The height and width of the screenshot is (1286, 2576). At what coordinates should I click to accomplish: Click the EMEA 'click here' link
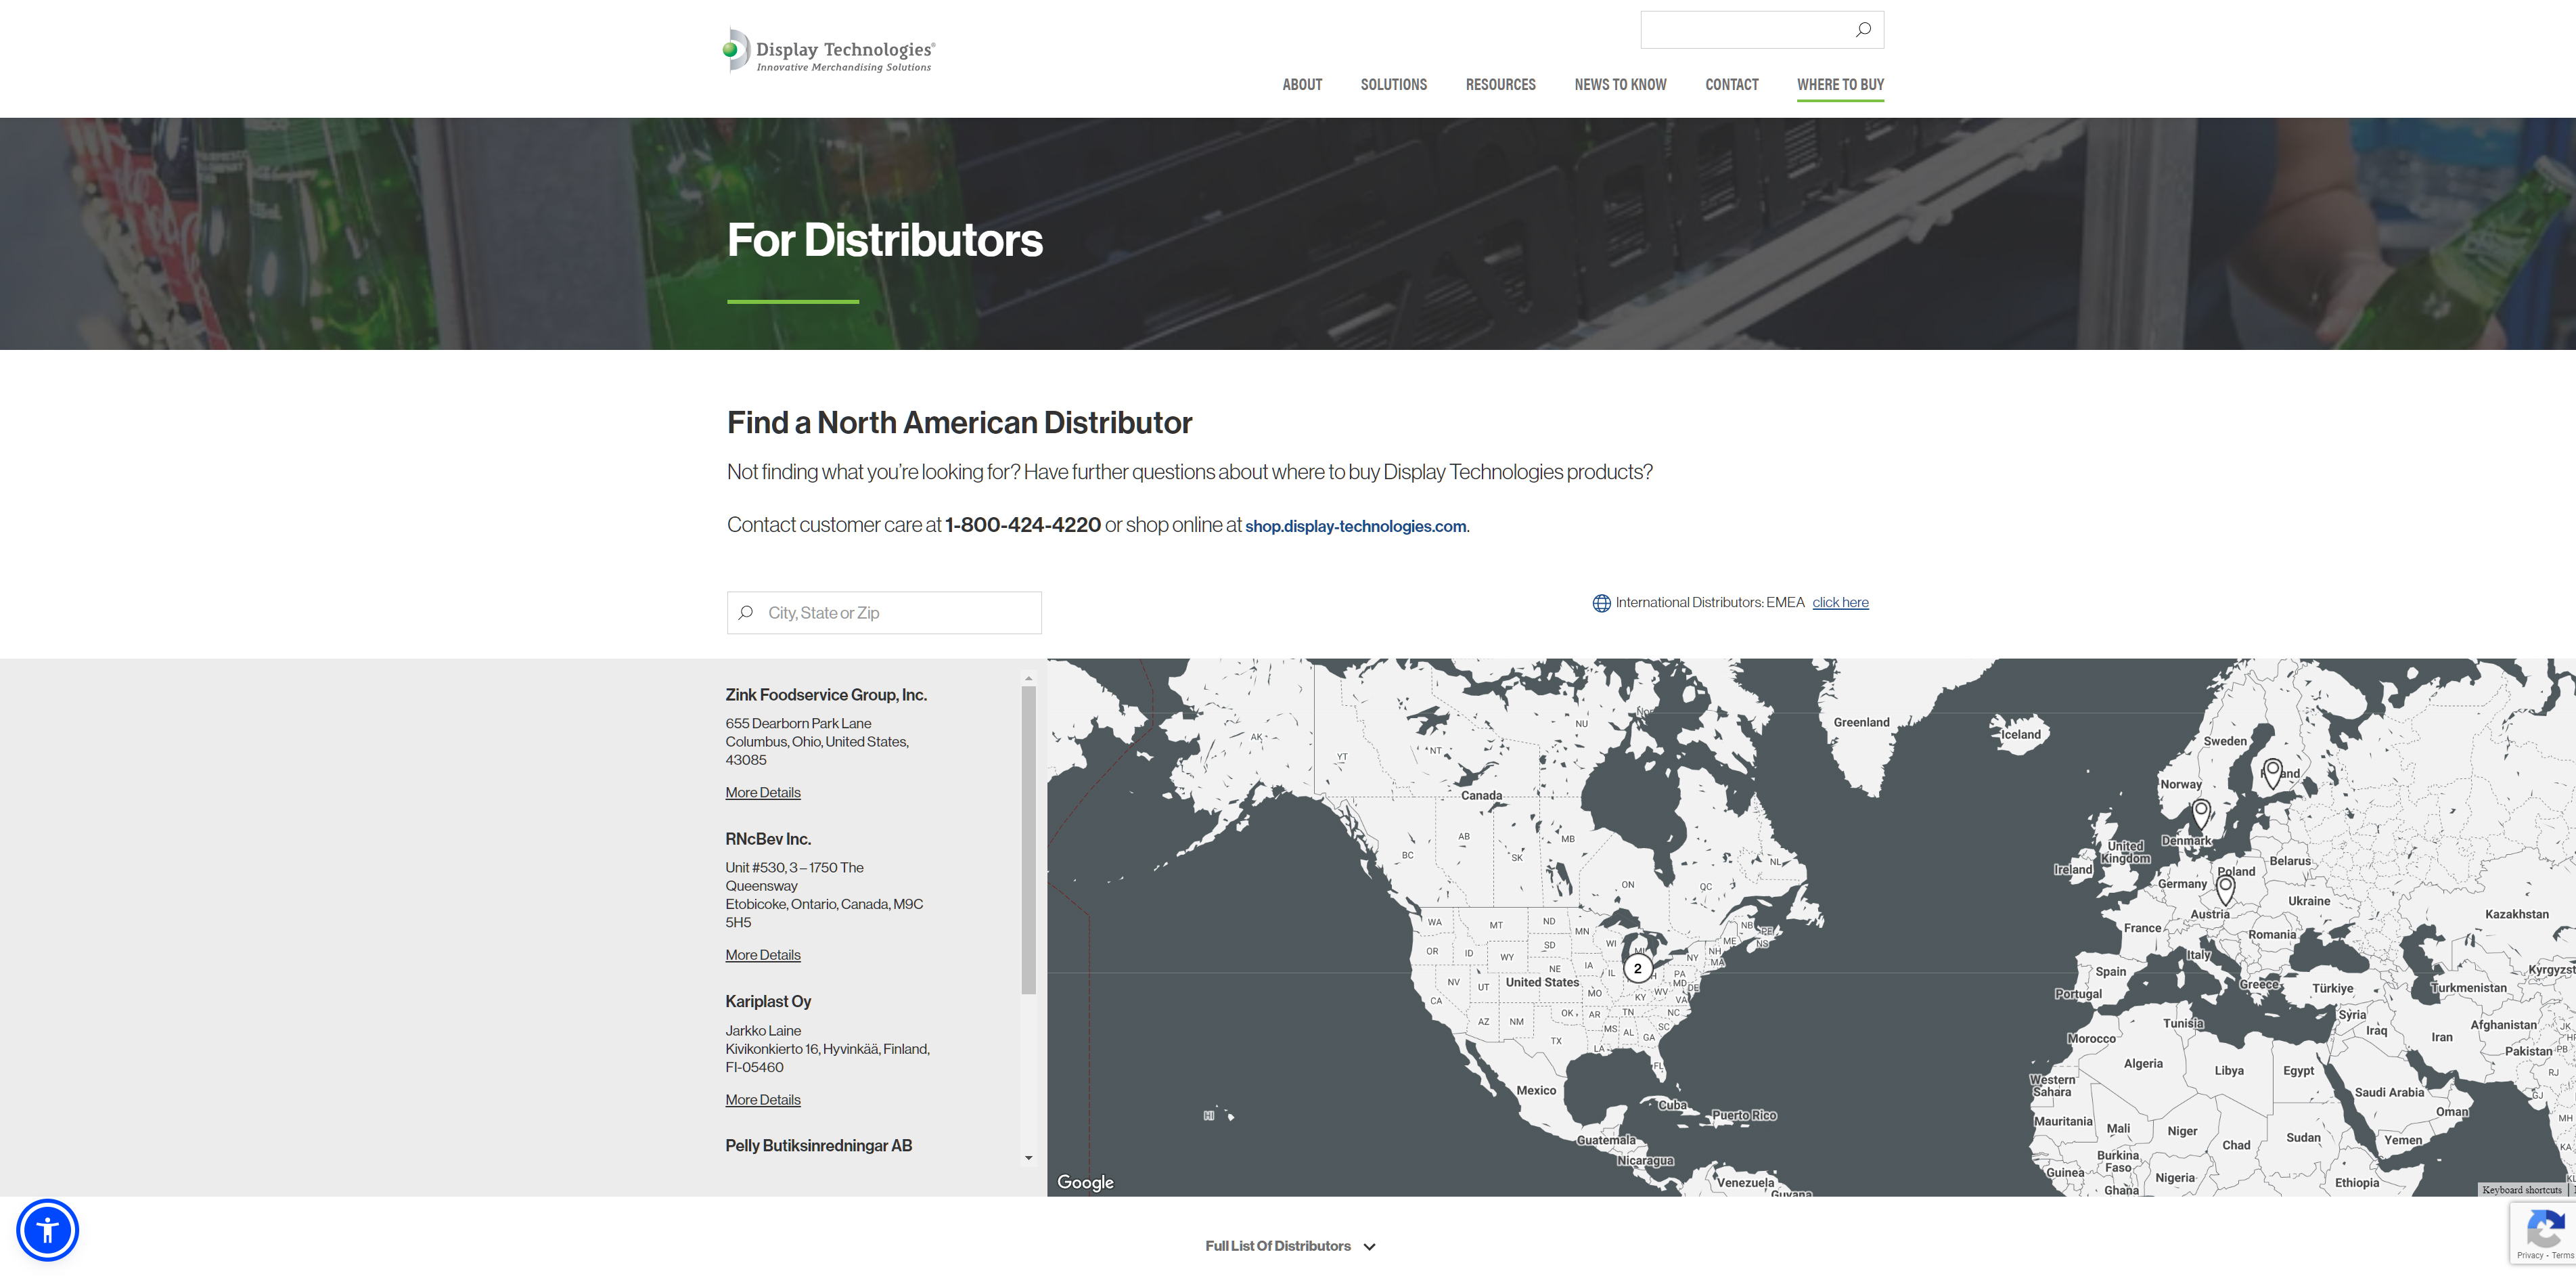(x=1840, y=602)
